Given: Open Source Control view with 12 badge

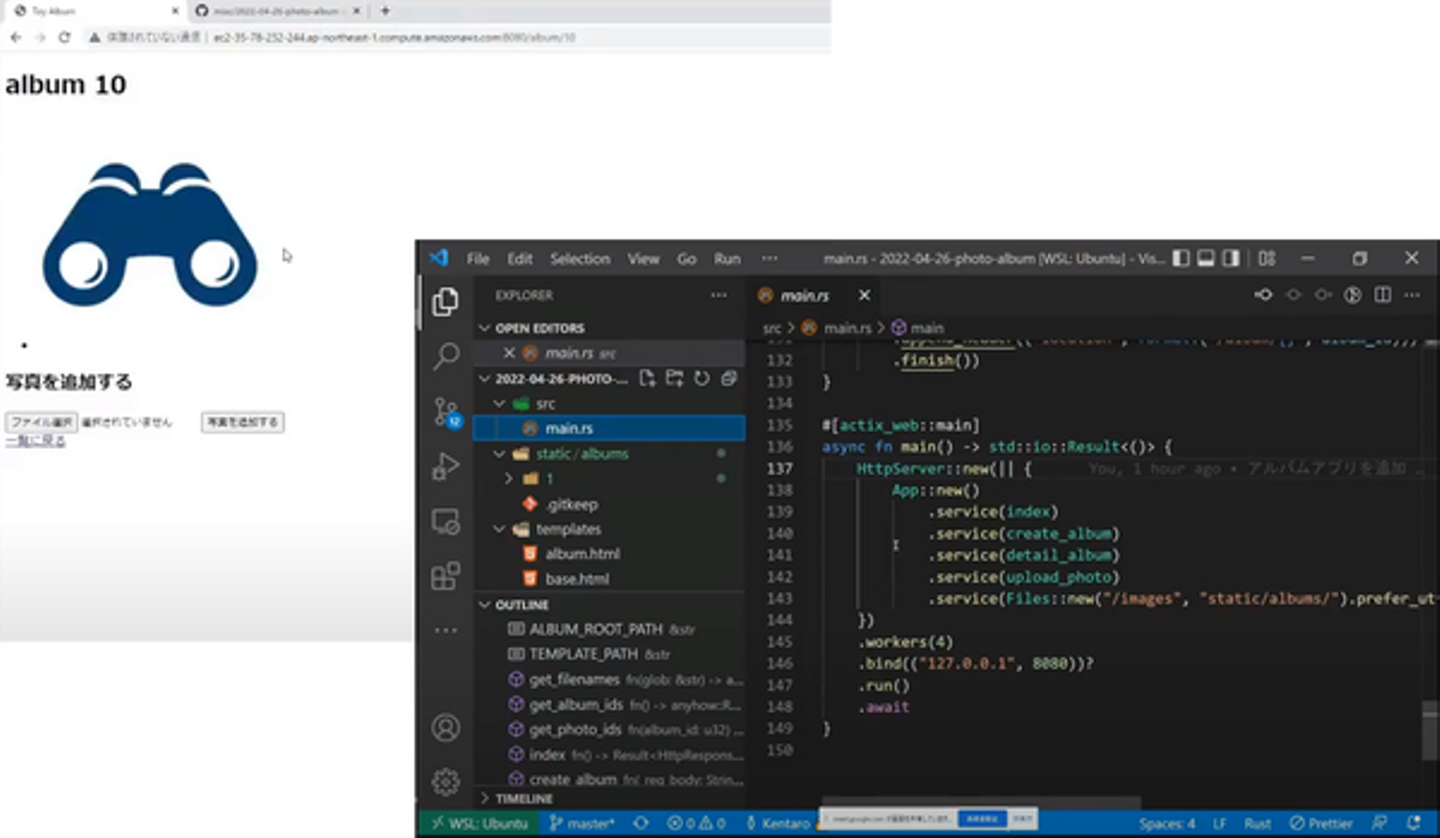Looking at the screenshot, I should click(445, 411).
